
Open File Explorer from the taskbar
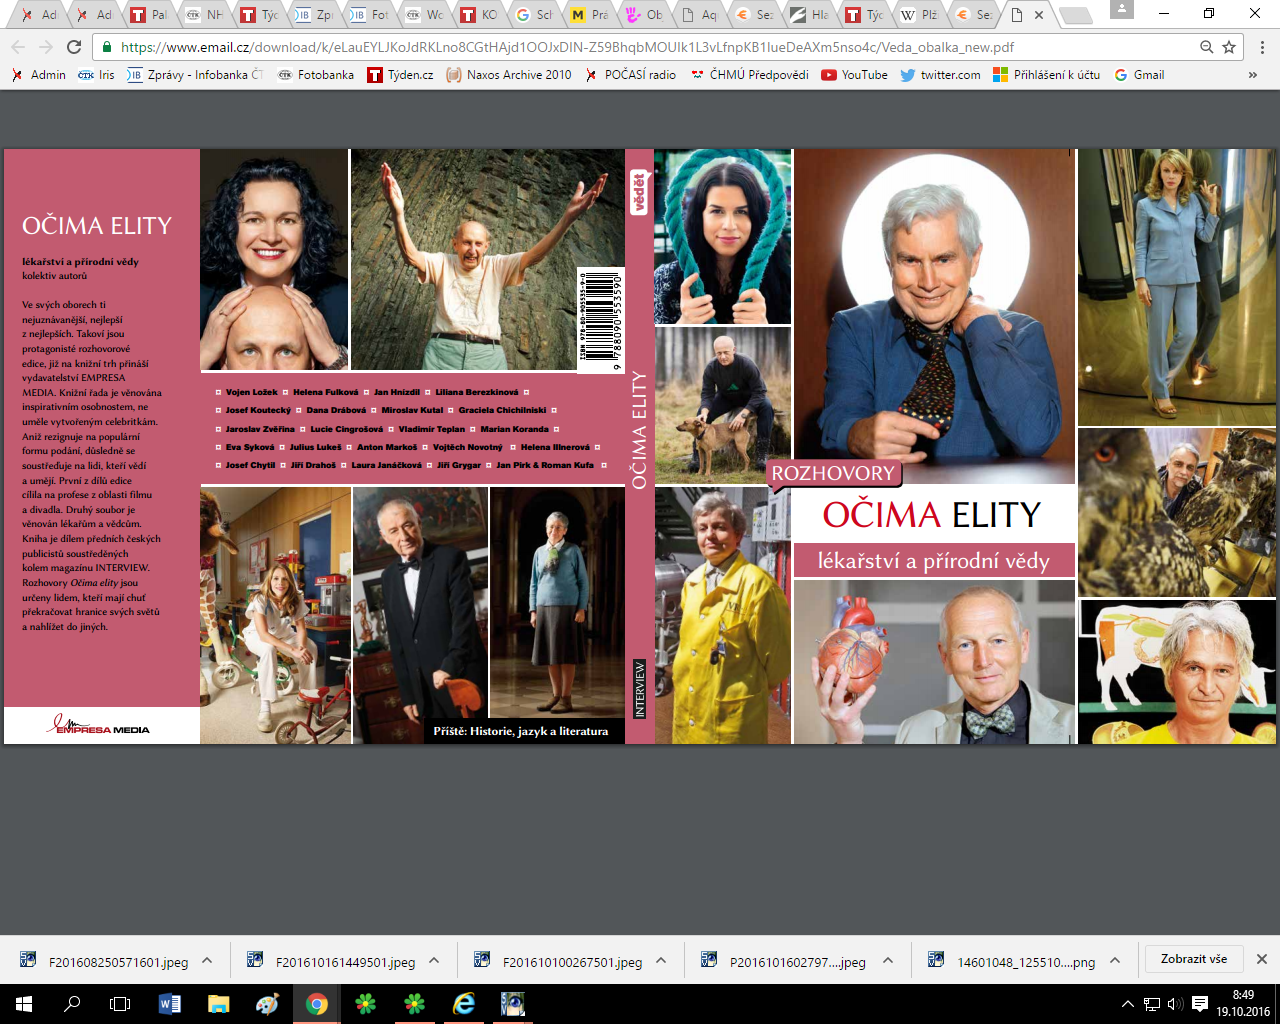tap(218, 1004)
